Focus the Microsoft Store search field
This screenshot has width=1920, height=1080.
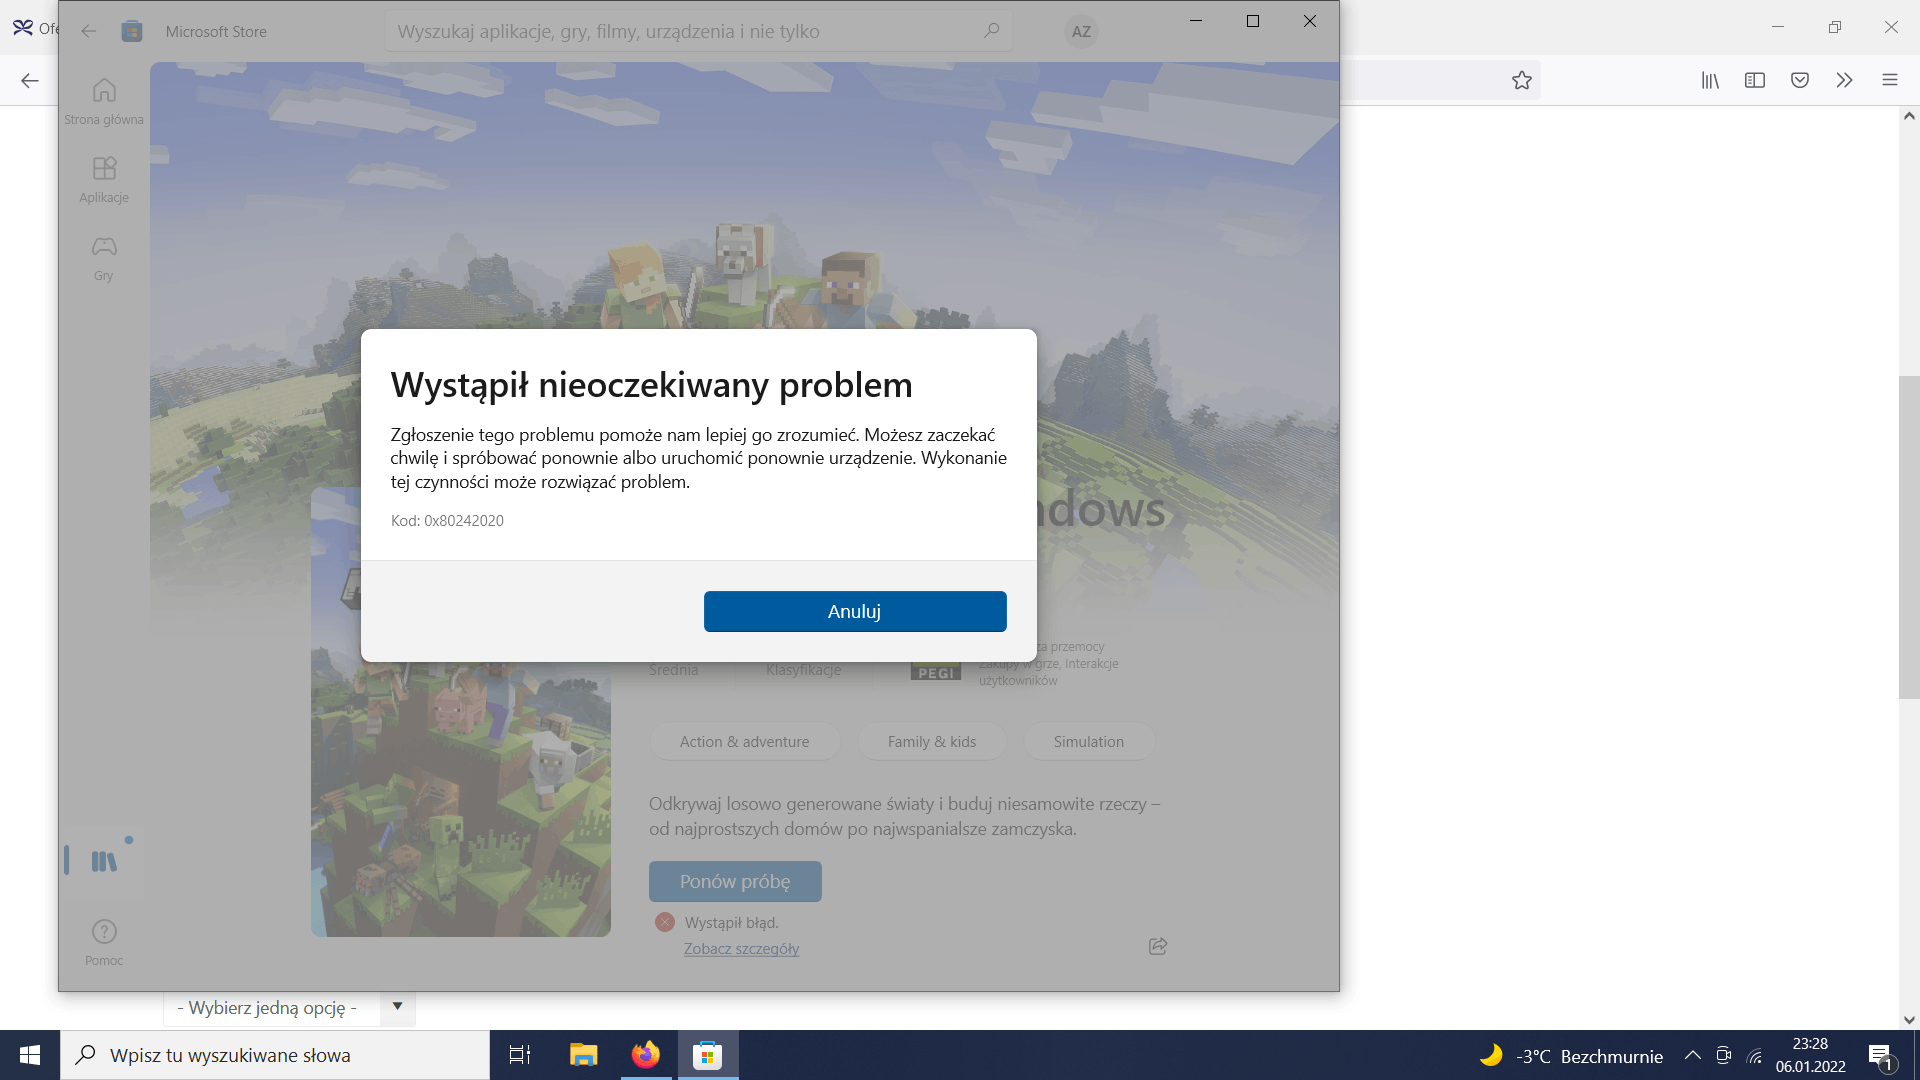[x=698, y=31]
